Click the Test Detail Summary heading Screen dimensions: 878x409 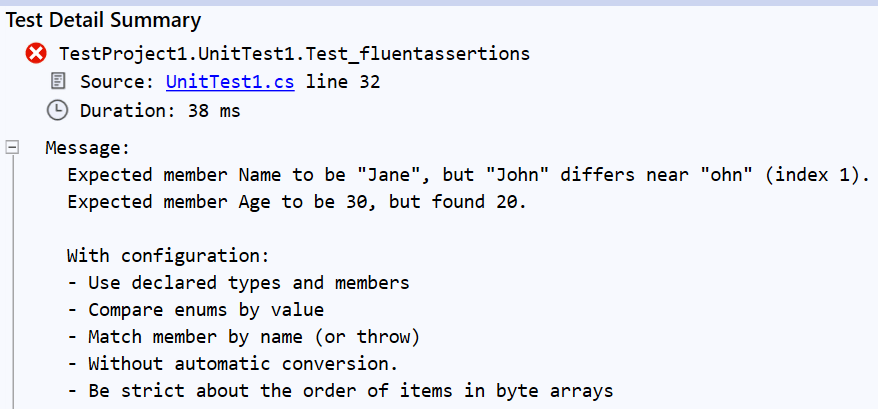[104, 19]
